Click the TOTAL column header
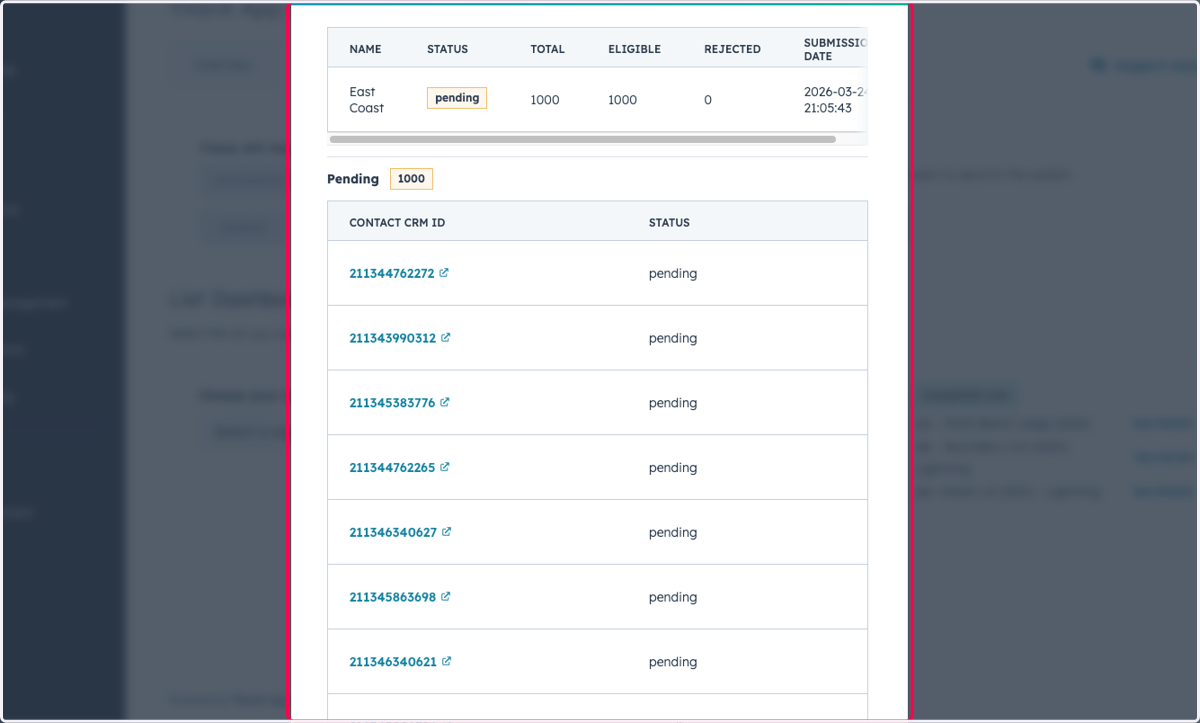Viewport: 1200px width, 723px height. [x=547, y=49]
